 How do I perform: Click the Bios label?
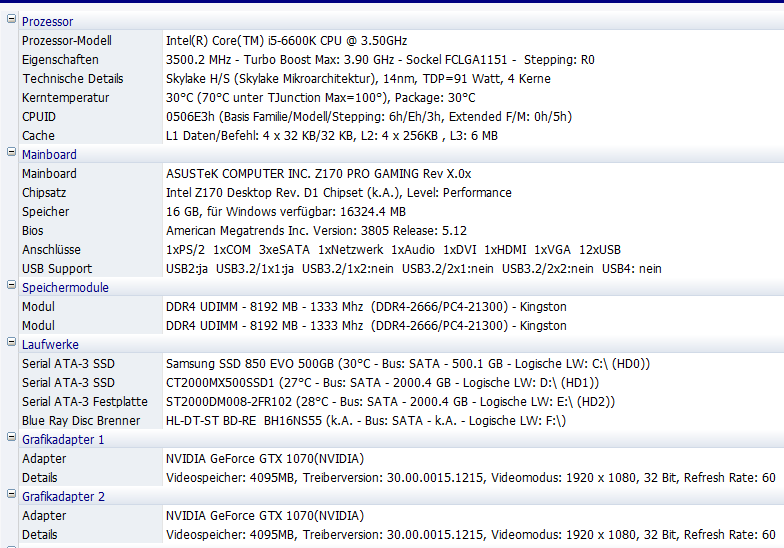[x=32, y=230]
